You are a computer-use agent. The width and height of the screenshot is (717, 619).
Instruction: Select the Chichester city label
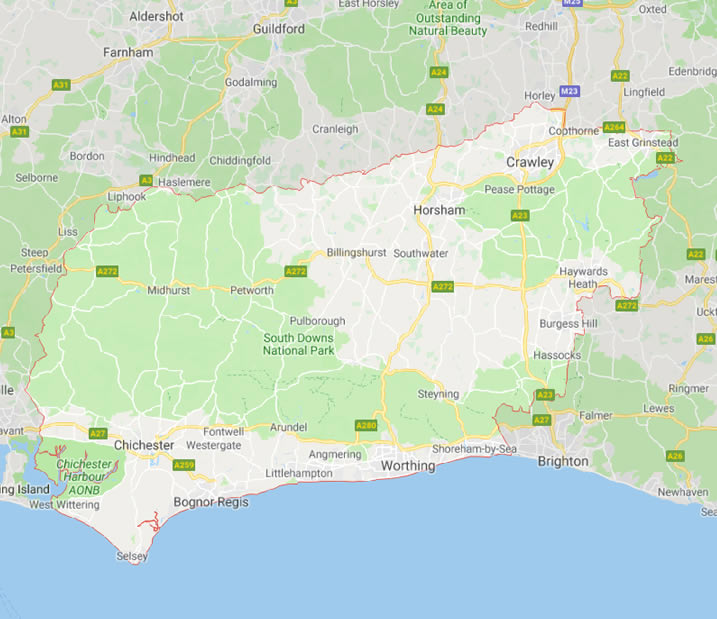144,445
